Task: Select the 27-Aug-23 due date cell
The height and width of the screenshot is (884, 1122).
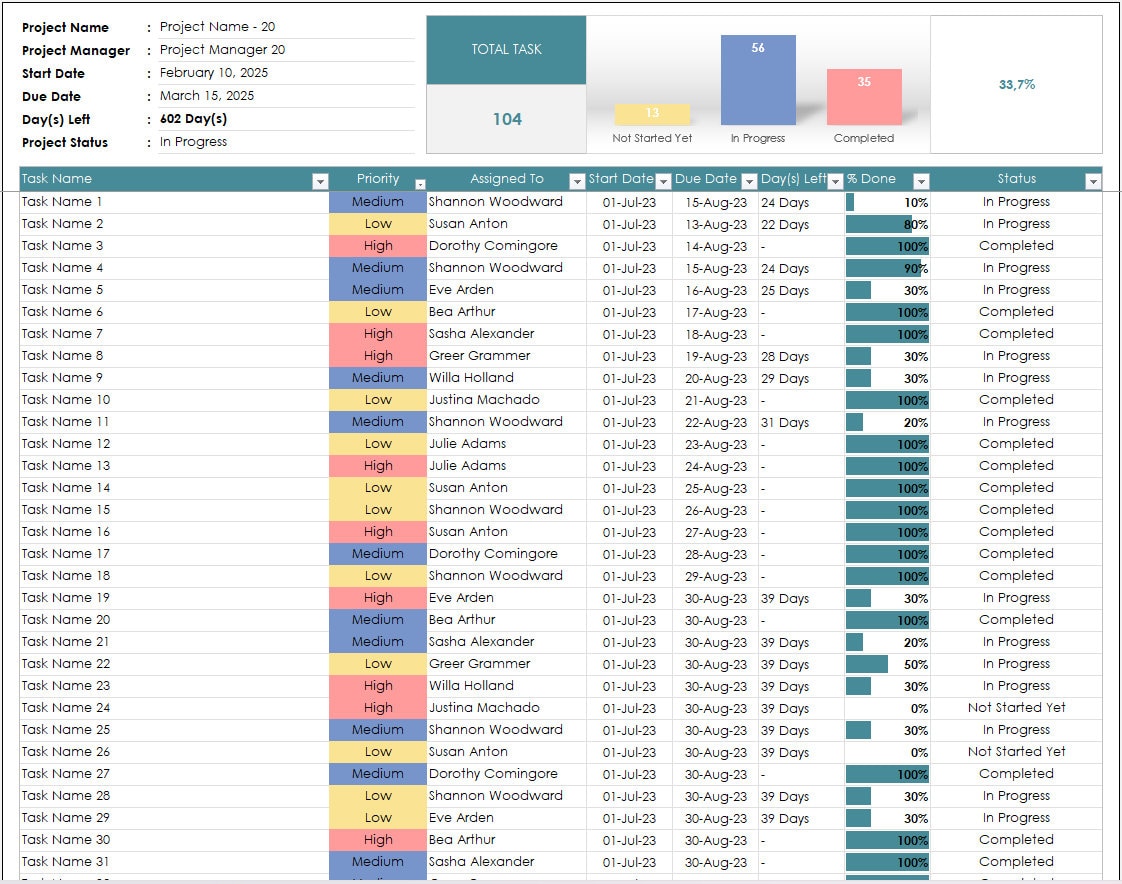Action: pos(716,533)
